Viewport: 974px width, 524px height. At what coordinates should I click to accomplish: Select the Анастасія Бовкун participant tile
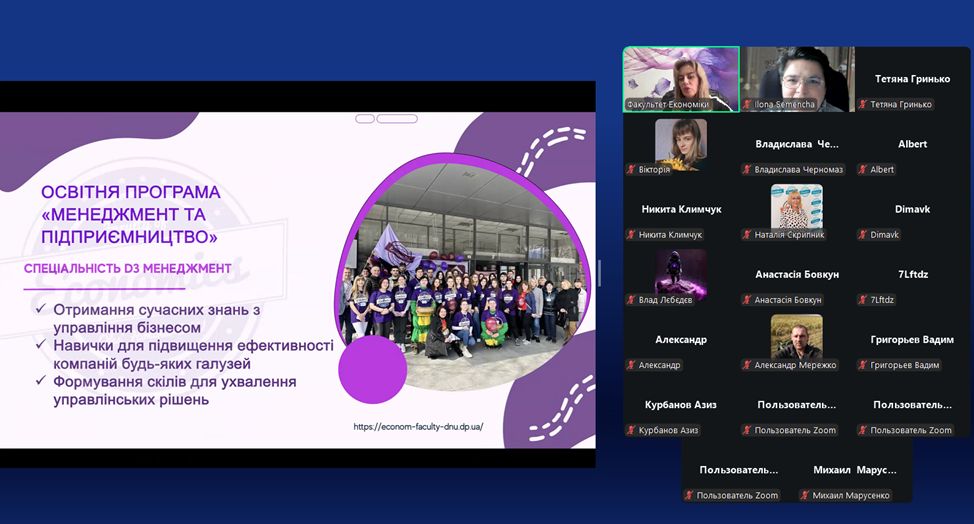[796, 274]
